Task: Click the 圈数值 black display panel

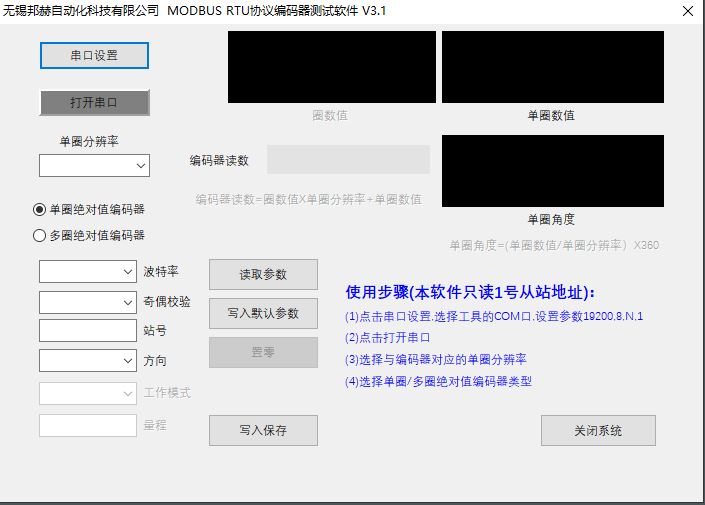Action: pyautogui.click(x=332, y=67)
